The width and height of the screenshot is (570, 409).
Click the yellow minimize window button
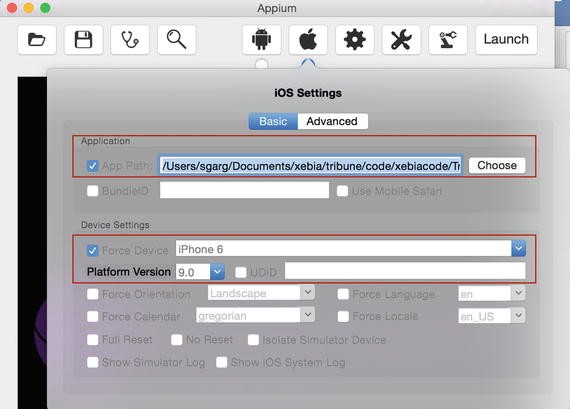click(x=29, y=8)
